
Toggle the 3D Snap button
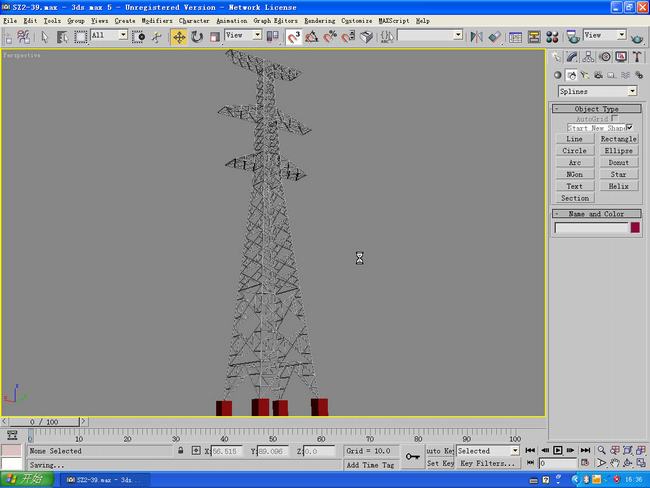tap(293, 37)
